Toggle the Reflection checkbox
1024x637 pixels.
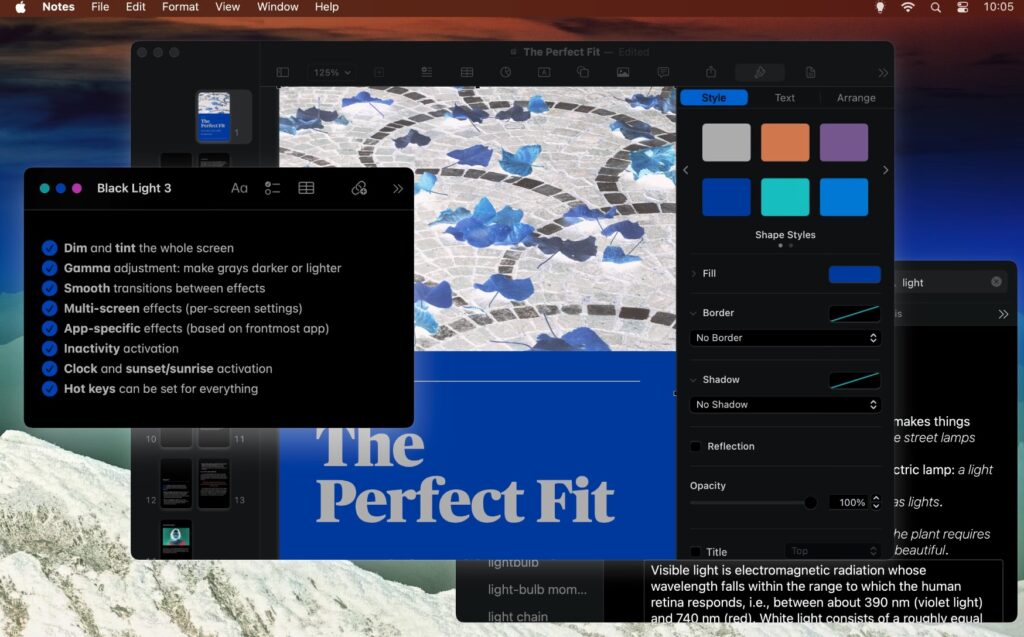695,446
